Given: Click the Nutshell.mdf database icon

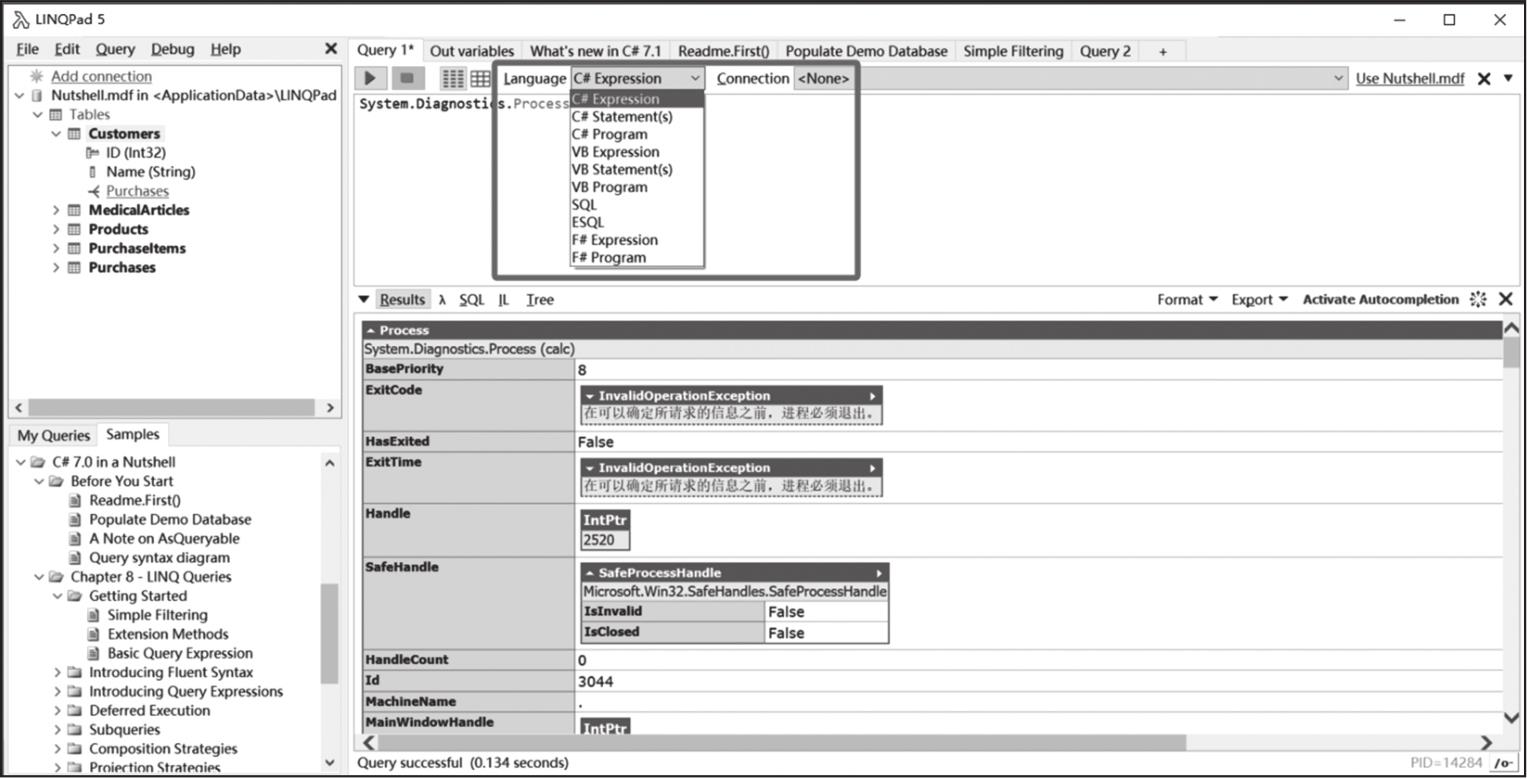Looking at the screenshot, I should click(37, 95).
